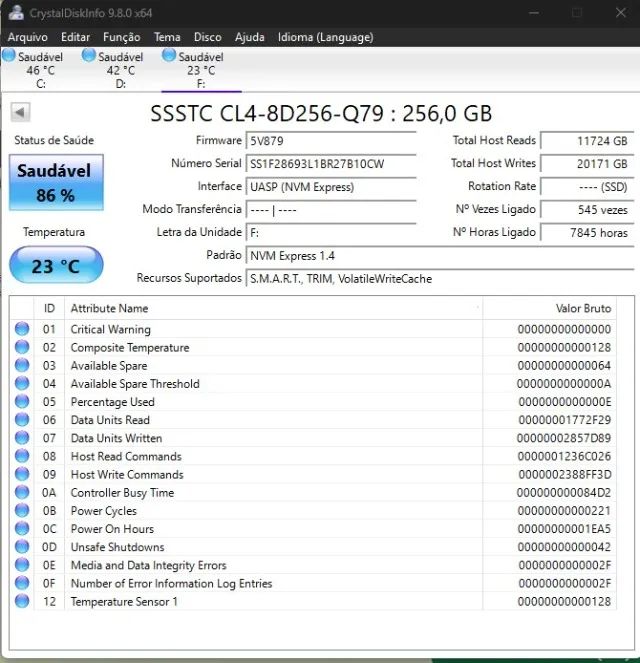Click the status orb for Data Units Read

coord(22,420)
